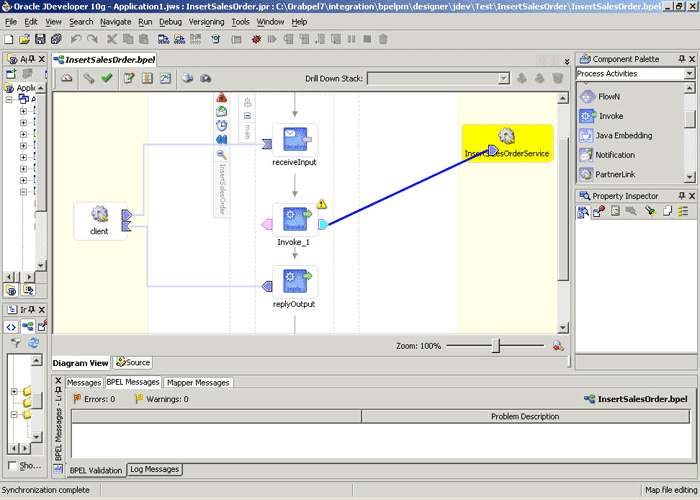The width and height of the screenshot is (700, 500).
Task: Toggle the Sho... checkbox
Action: point(12,466)
